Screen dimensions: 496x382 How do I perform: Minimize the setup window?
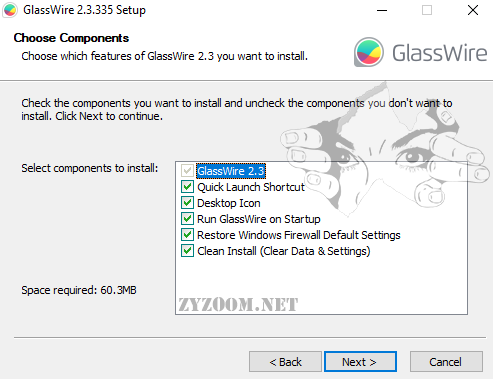pyautogui.click(x=382, y=10)
